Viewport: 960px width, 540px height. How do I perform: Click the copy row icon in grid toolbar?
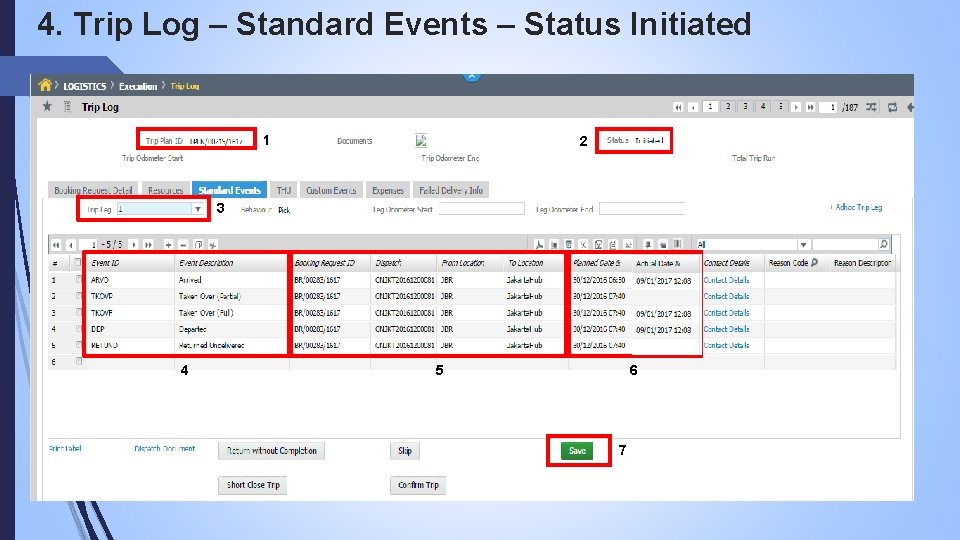coord(198,245)
